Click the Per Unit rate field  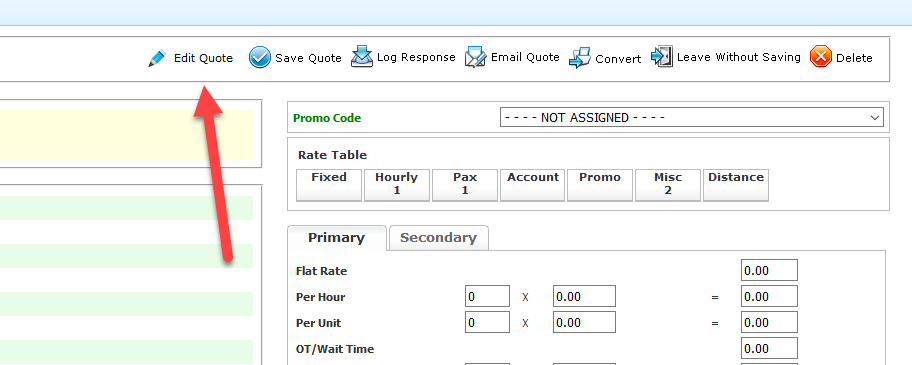tap(584, 322)
